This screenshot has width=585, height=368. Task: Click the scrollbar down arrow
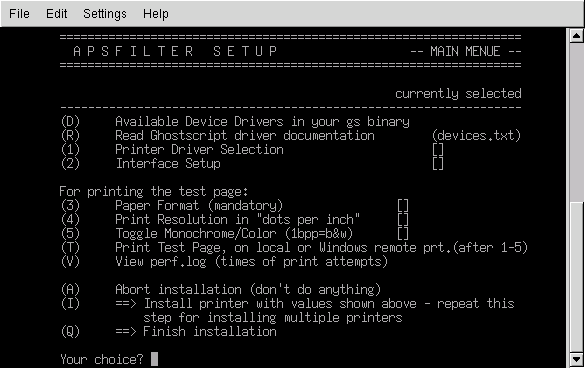(x=576, y=360)
